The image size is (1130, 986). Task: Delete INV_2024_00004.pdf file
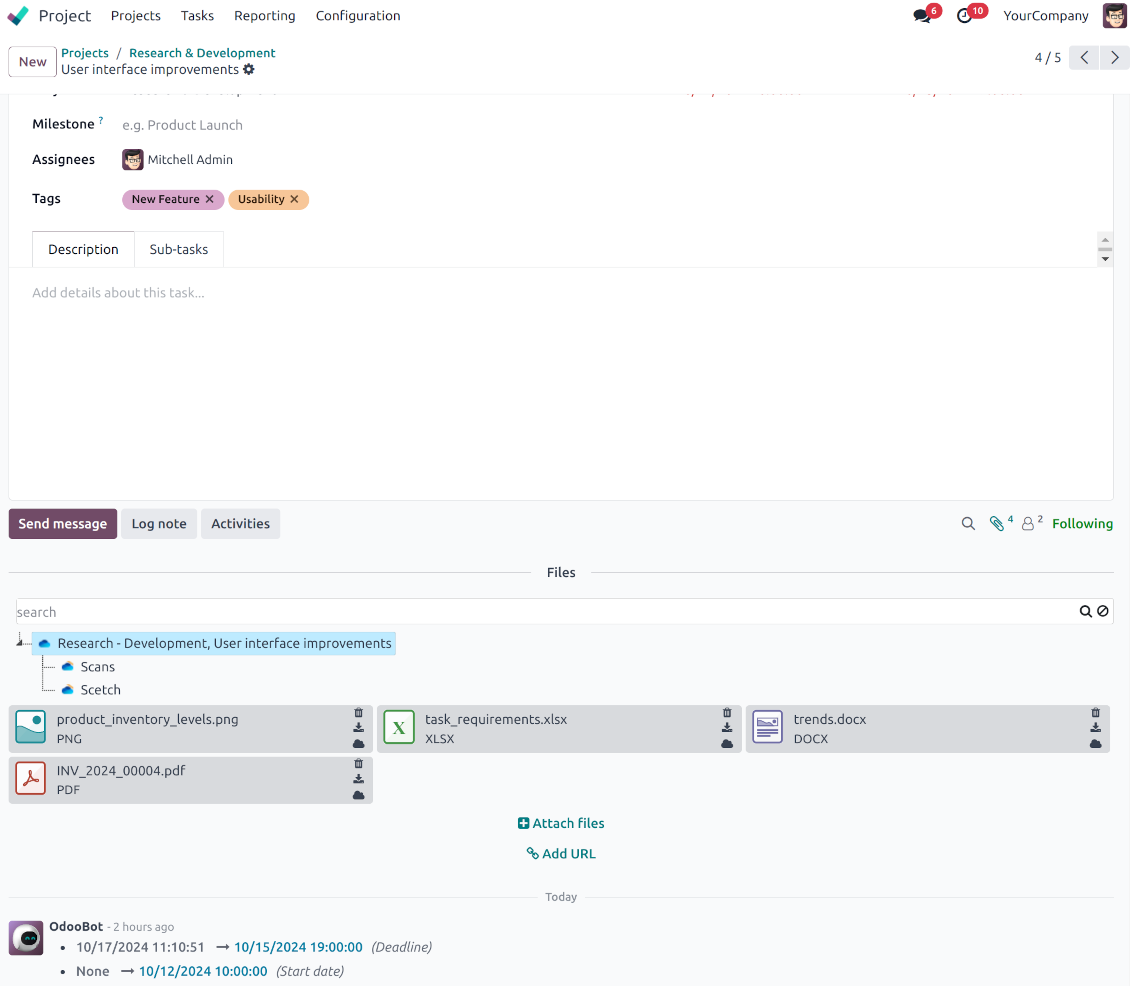point(358,764)
